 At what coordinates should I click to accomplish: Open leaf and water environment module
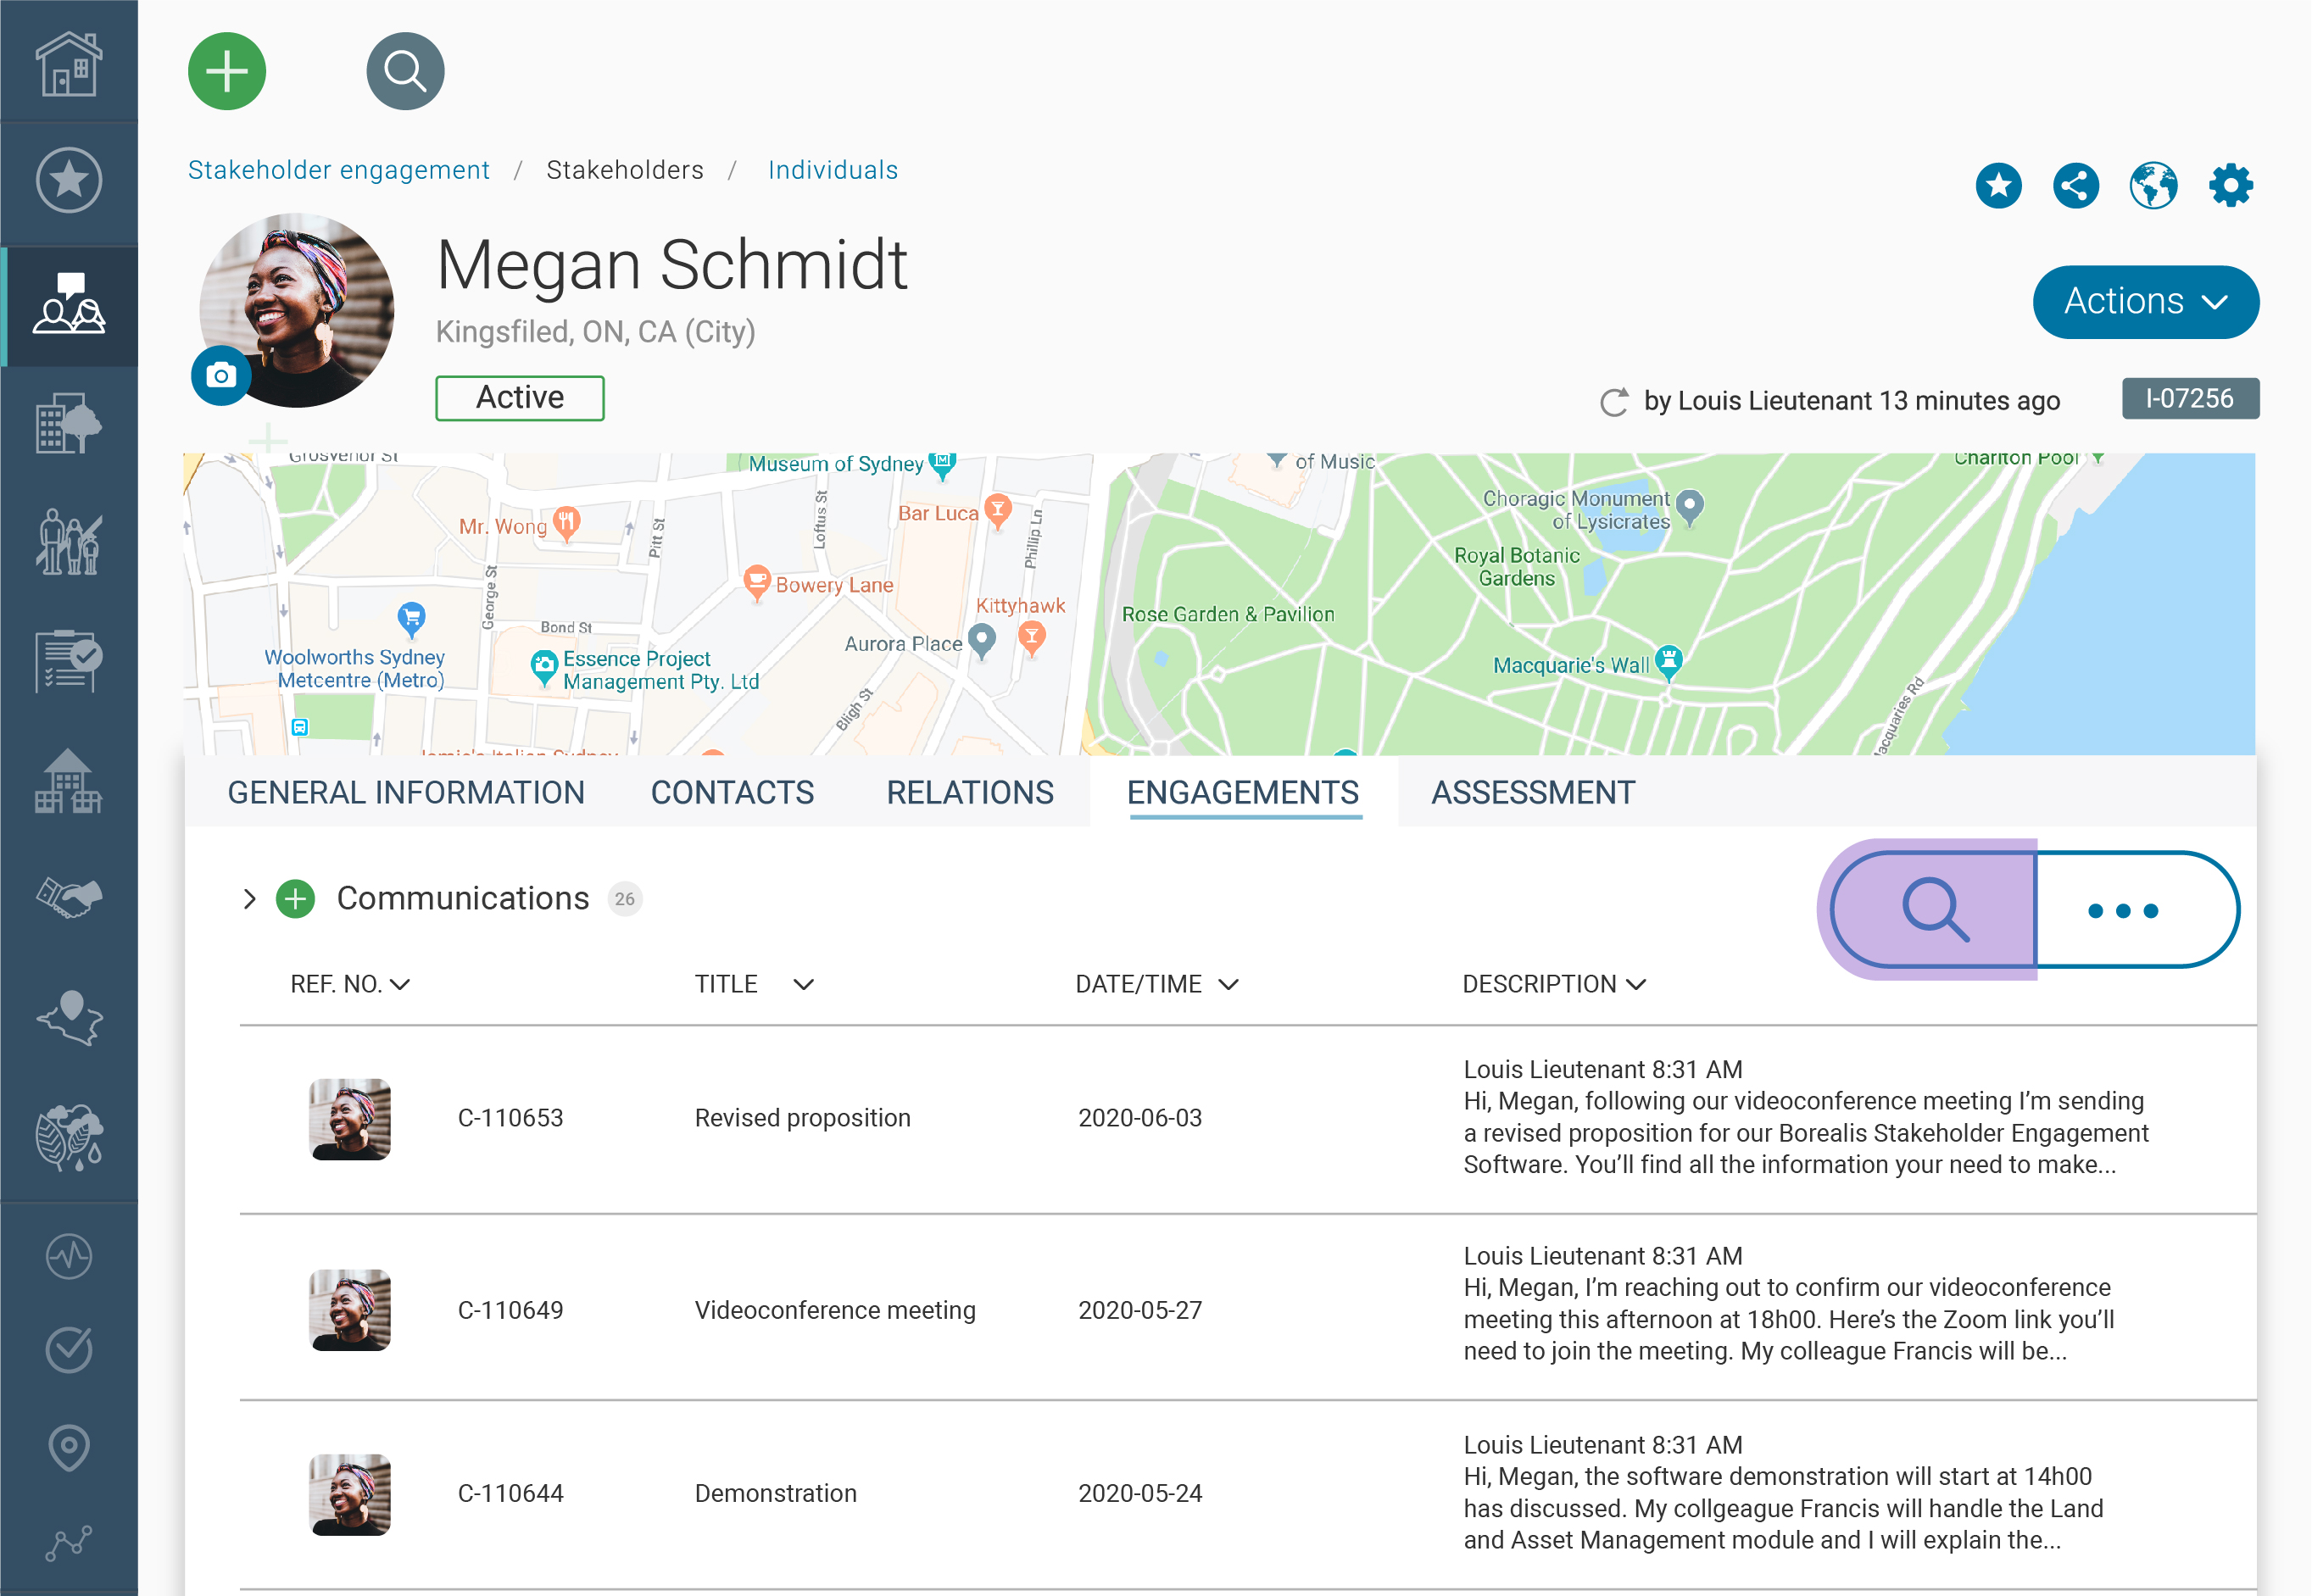click(x=69, y=1137)
